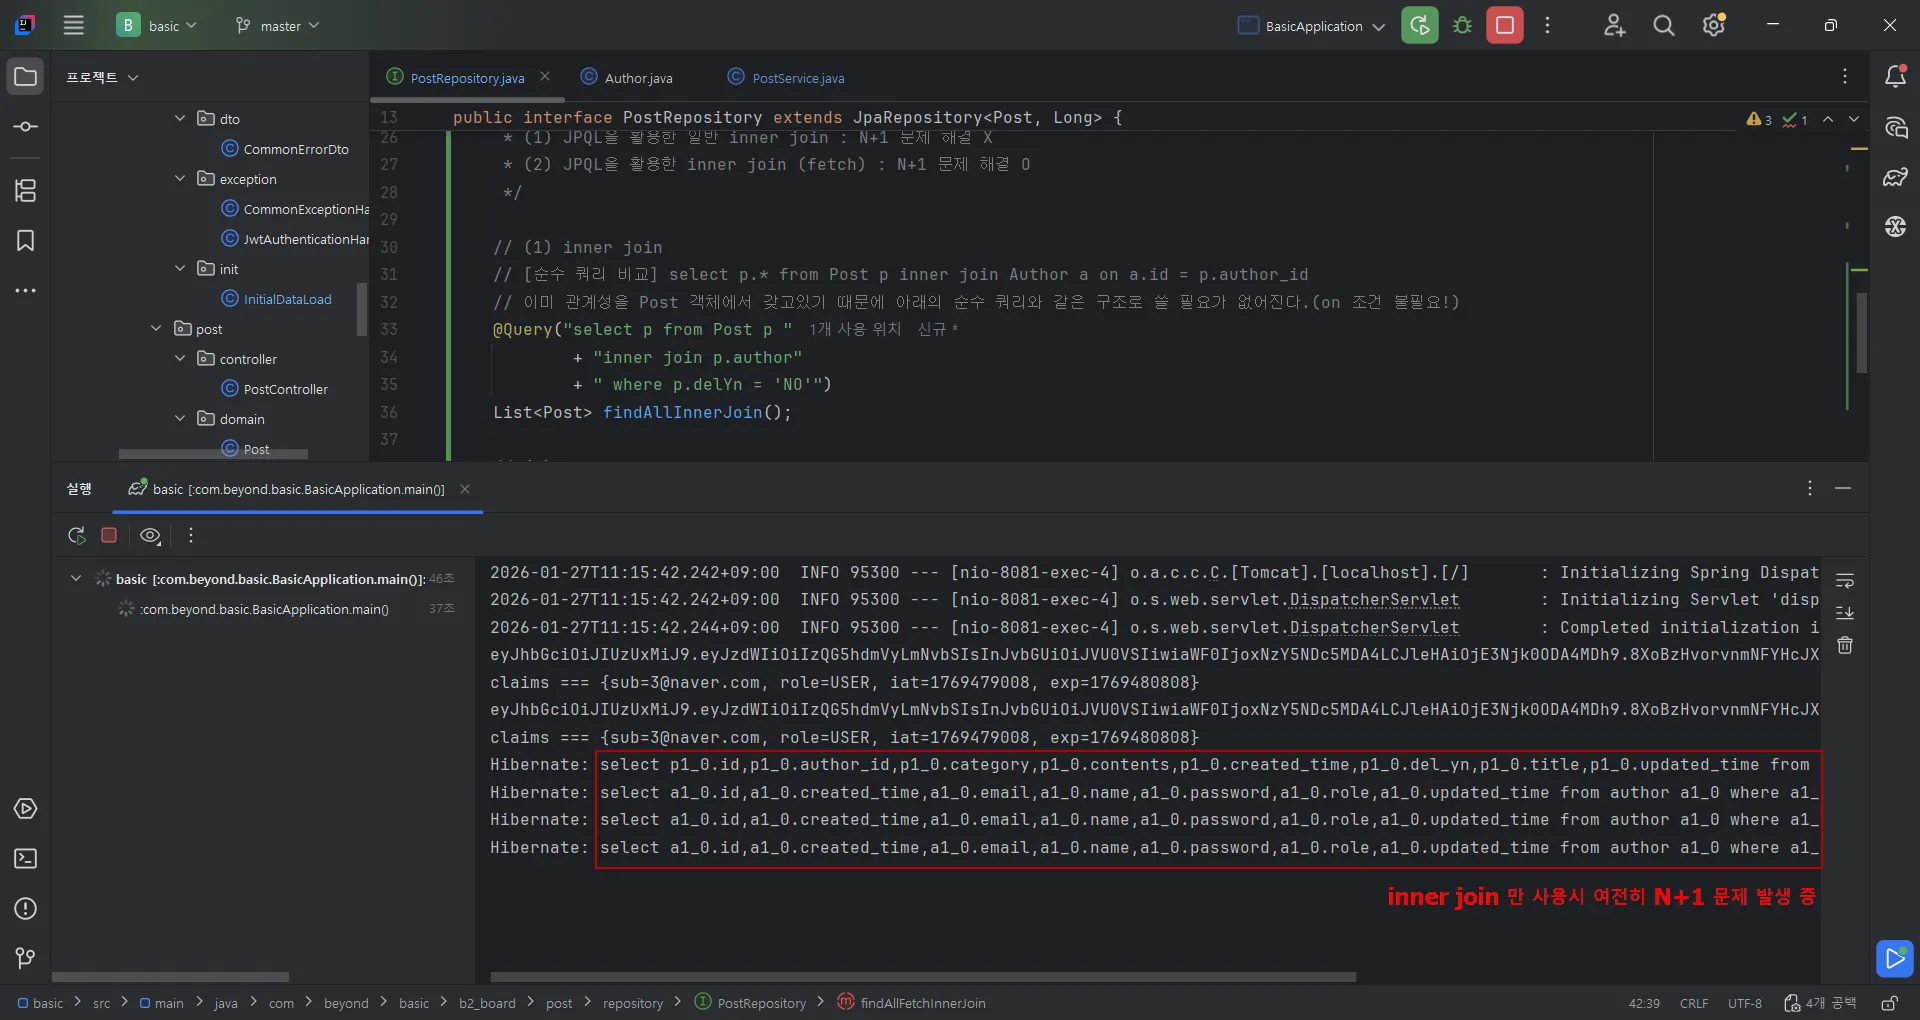Open more actions in main toolbar

click(1548, 26)
